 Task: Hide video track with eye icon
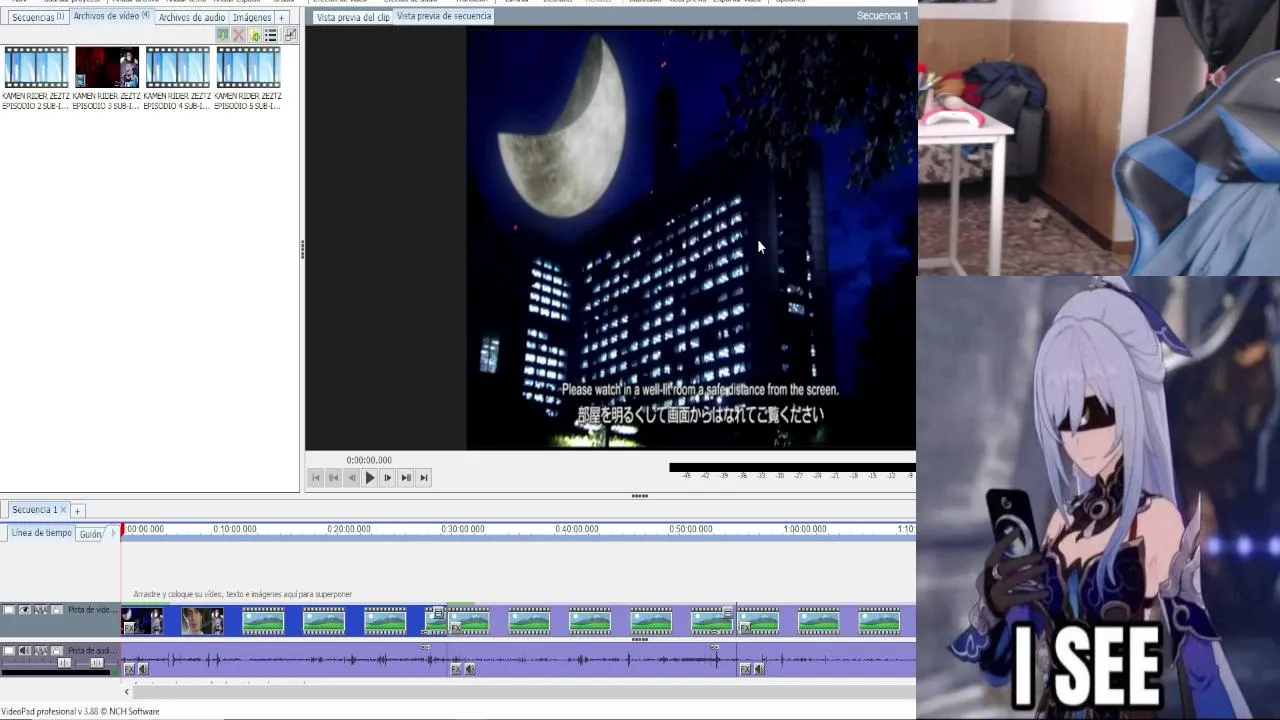click(x=25, y=610)
